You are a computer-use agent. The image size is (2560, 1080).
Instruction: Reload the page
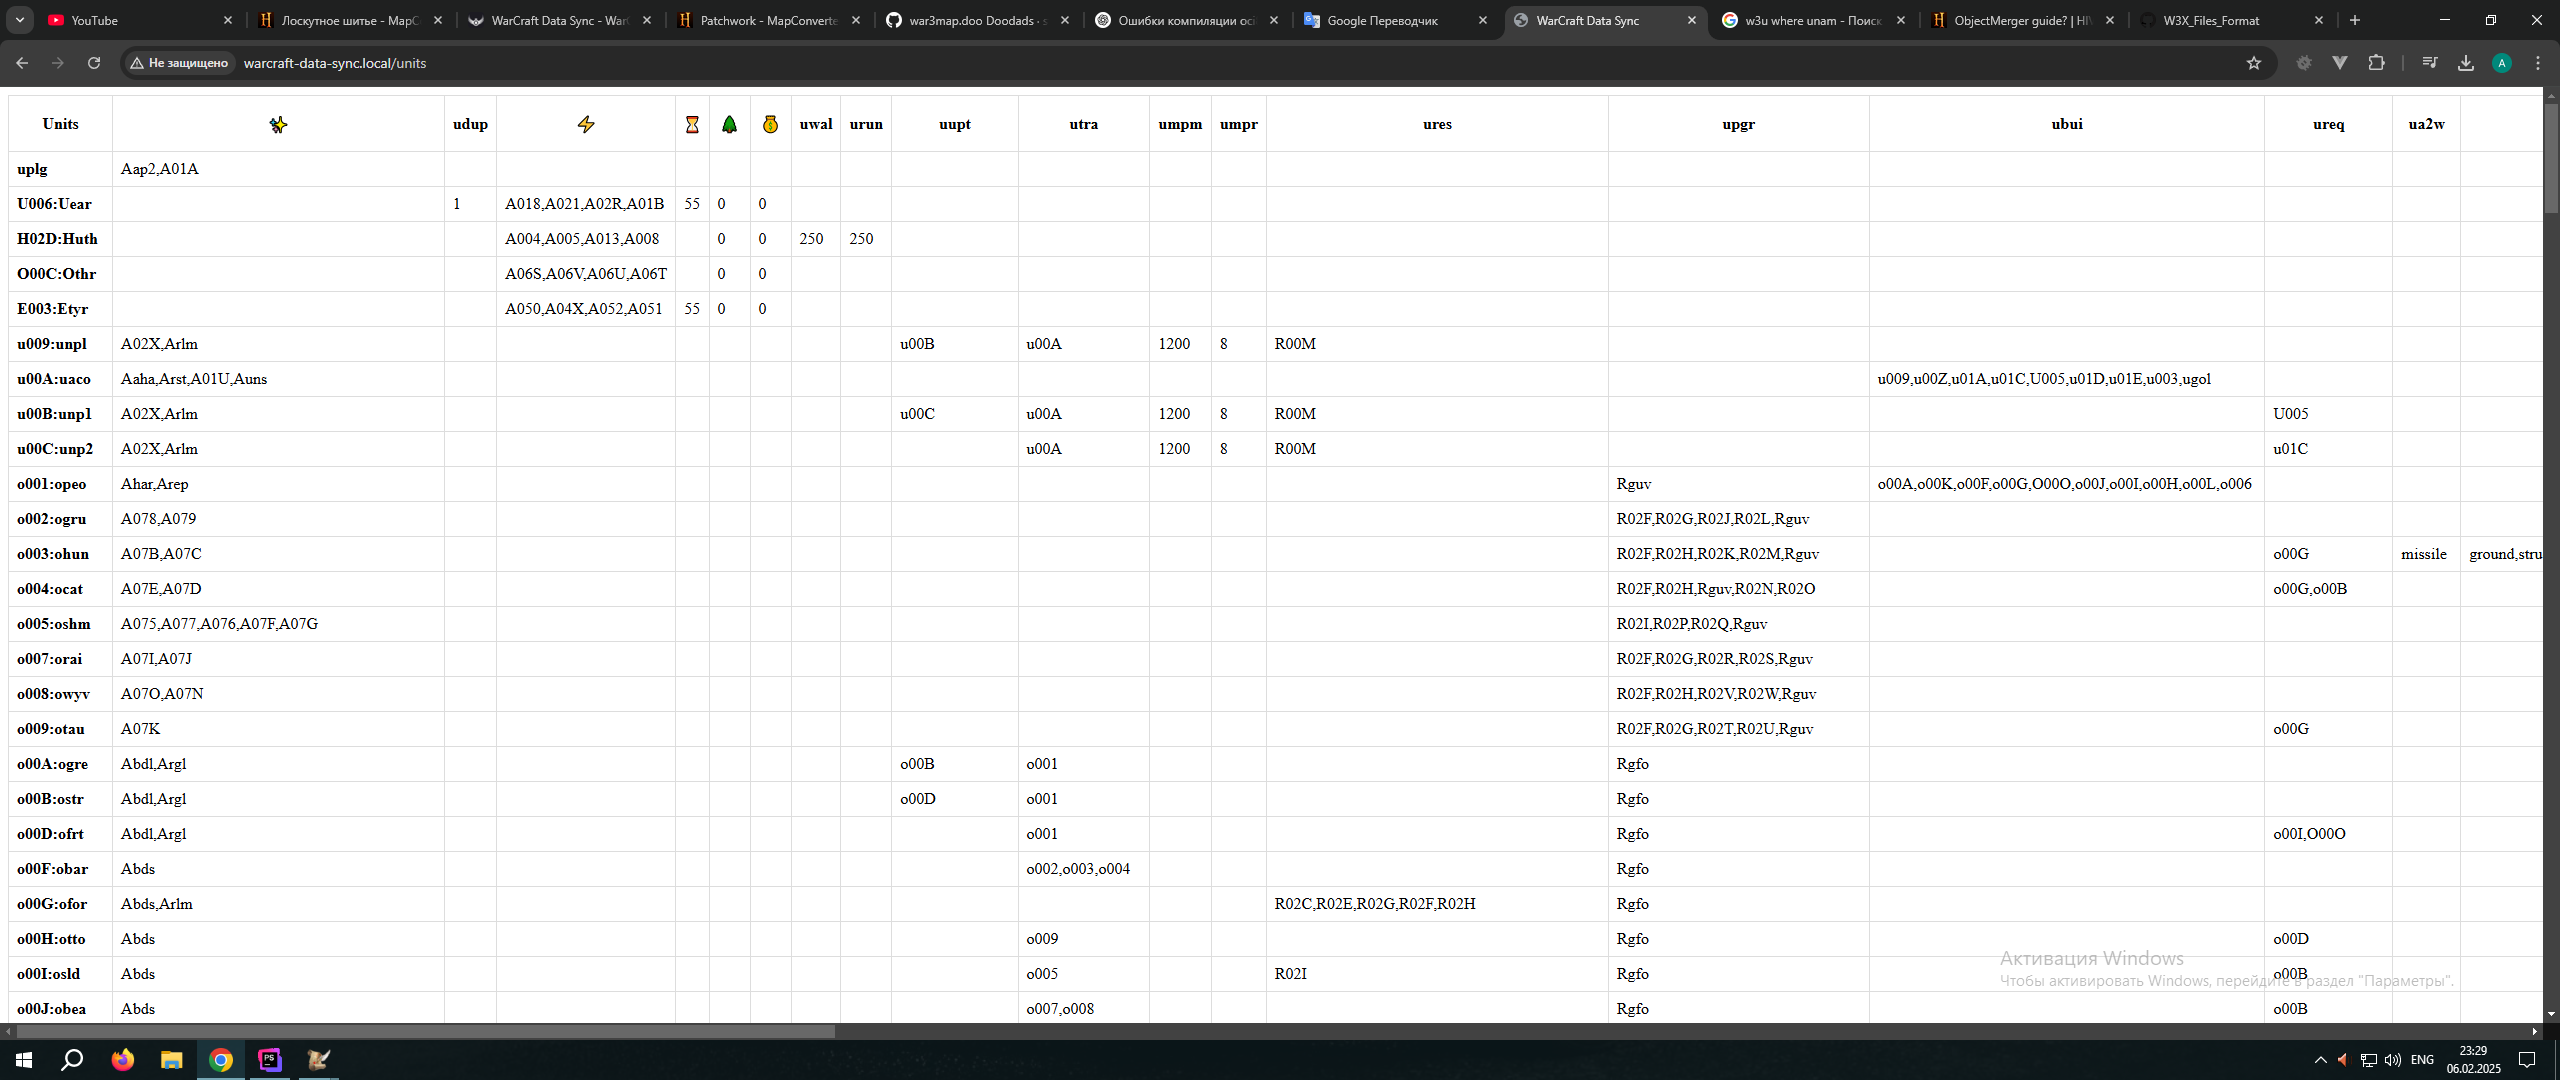(94, 63)
